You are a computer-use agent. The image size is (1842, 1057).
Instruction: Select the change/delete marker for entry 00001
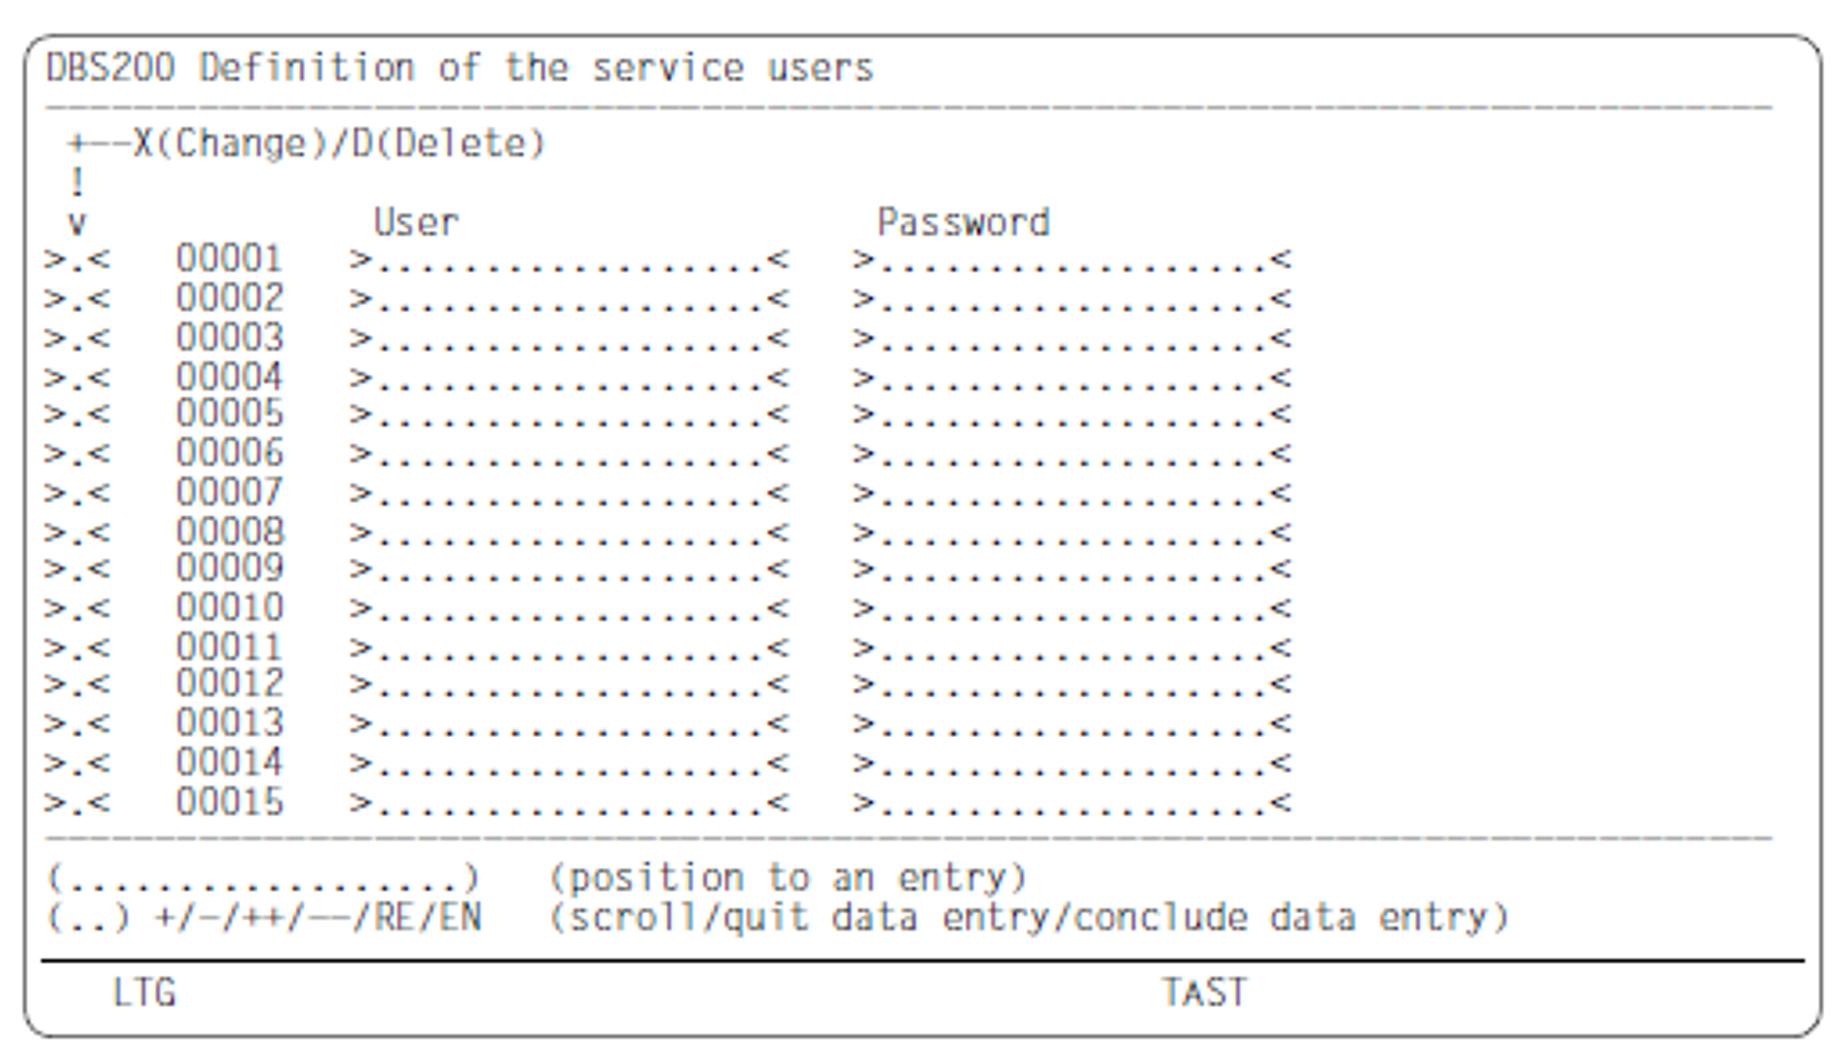pyautogui.click(x=77, y=261)
